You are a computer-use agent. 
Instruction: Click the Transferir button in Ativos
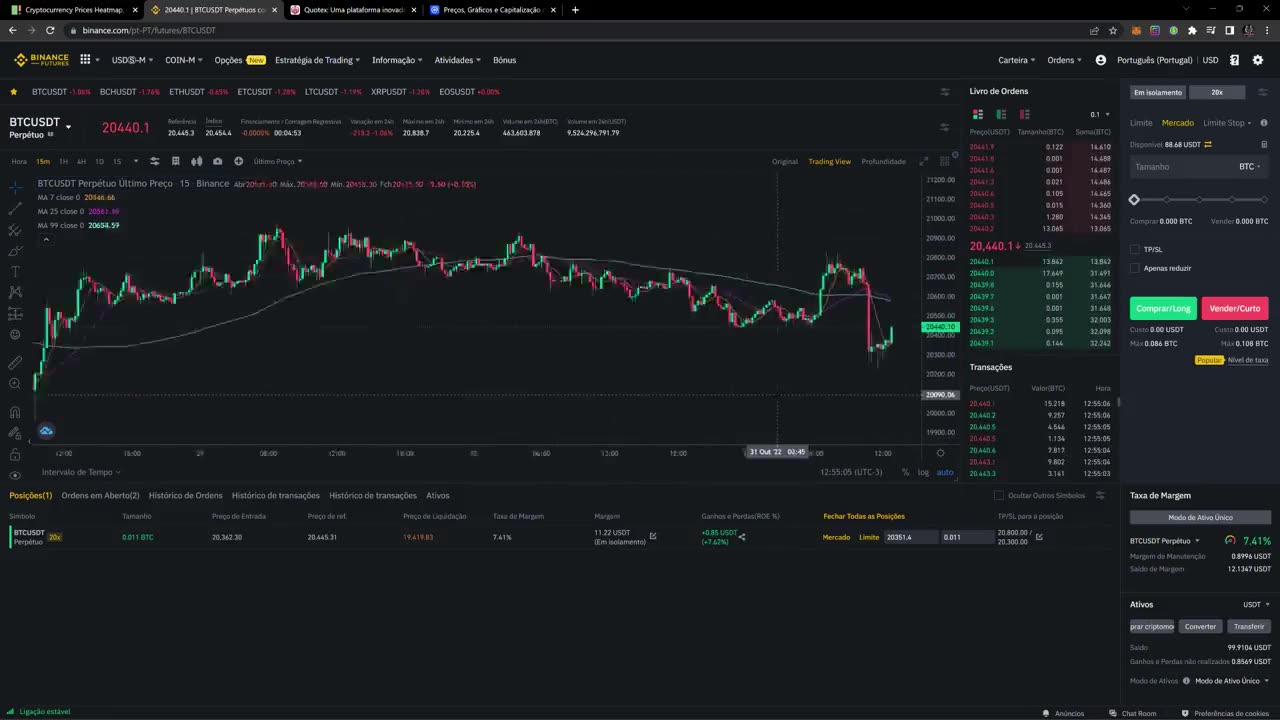1249,626
